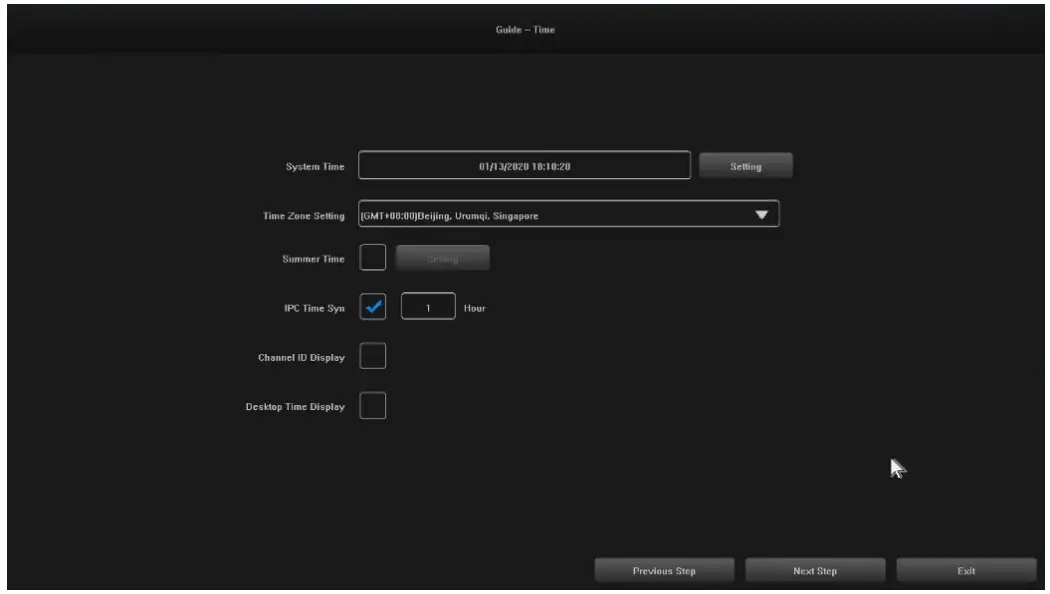
Task: Tick the Desktop Time Display checkbox
Action: click(x=372, y=406)
